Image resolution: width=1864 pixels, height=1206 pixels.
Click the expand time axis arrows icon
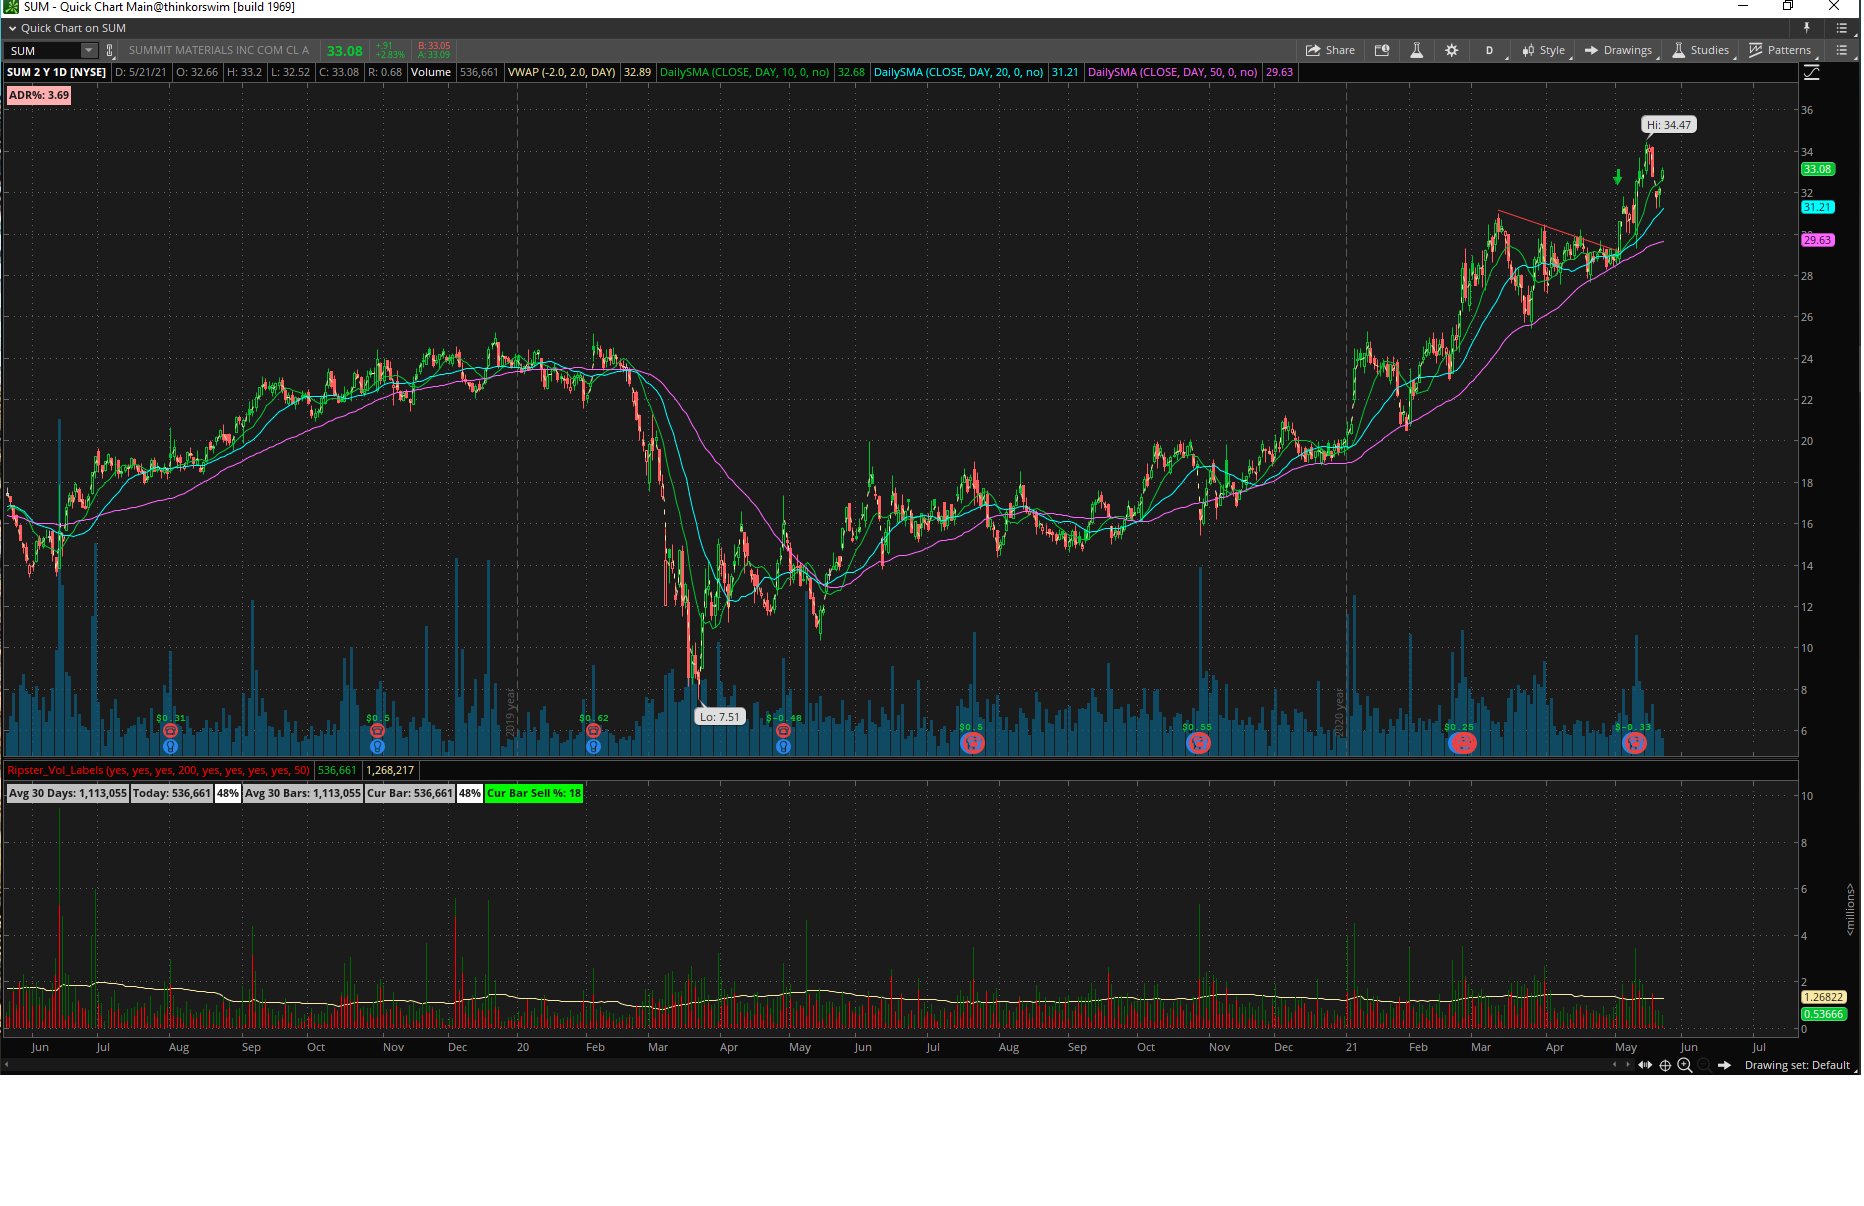(1645, 1065)
